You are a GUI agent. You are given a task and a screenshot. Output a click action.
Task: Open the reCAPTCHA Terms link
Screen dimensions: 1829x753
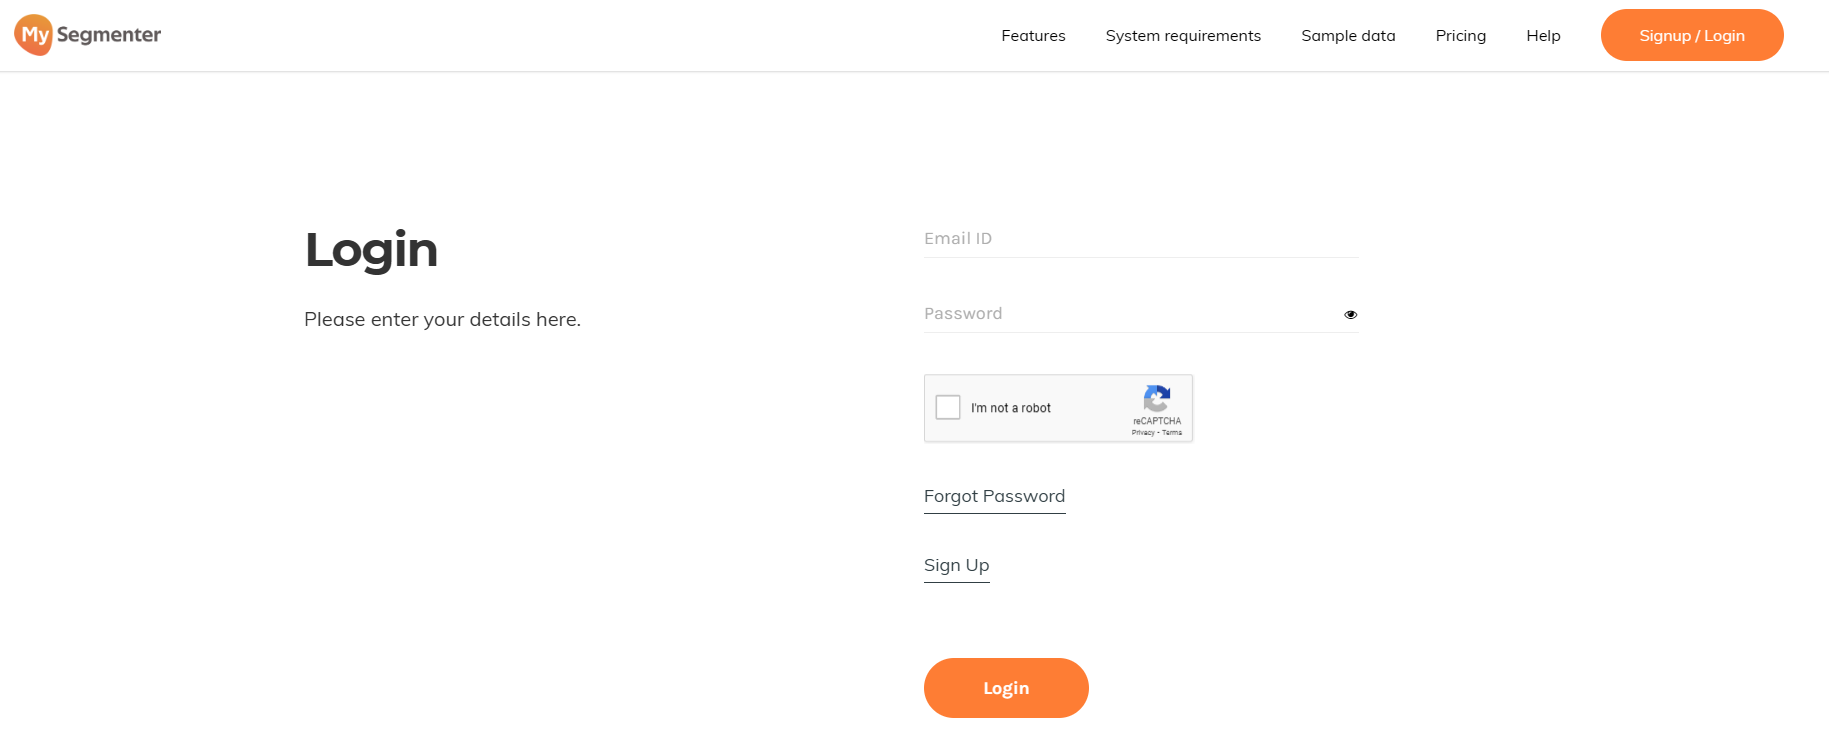coord(1172,432)
